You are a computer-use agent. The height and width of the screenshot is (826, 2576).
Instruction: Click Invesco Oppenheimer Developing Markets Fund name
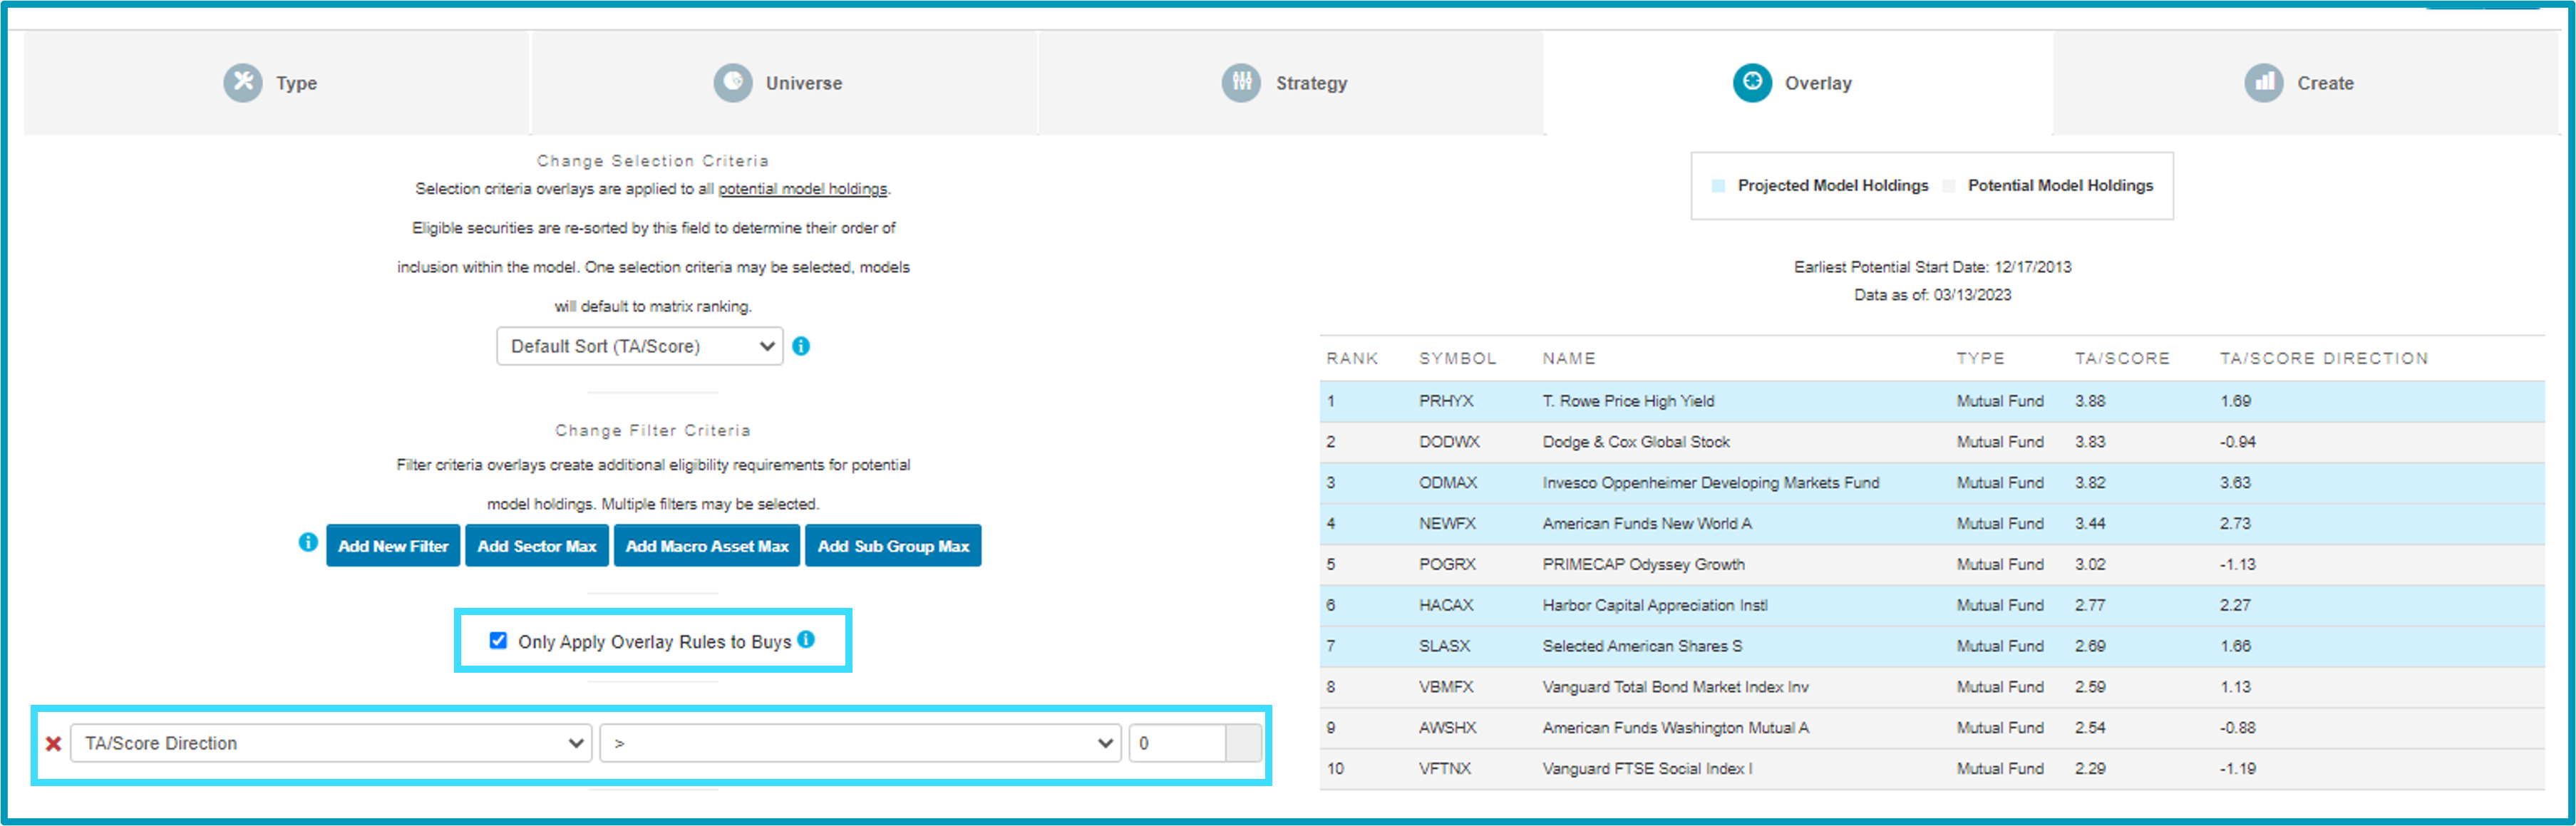coord(1711,483)
